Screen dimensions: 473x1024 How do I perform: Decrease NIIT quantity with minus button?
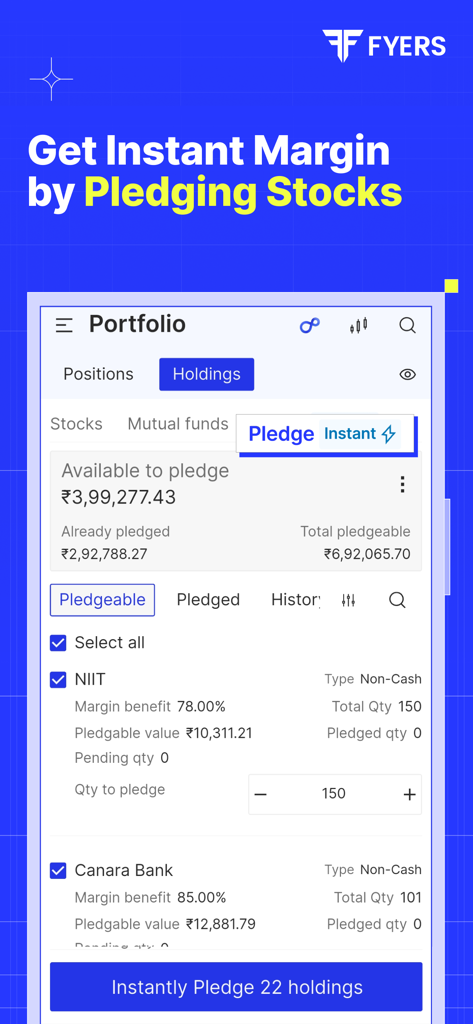[x=261, y=794]
